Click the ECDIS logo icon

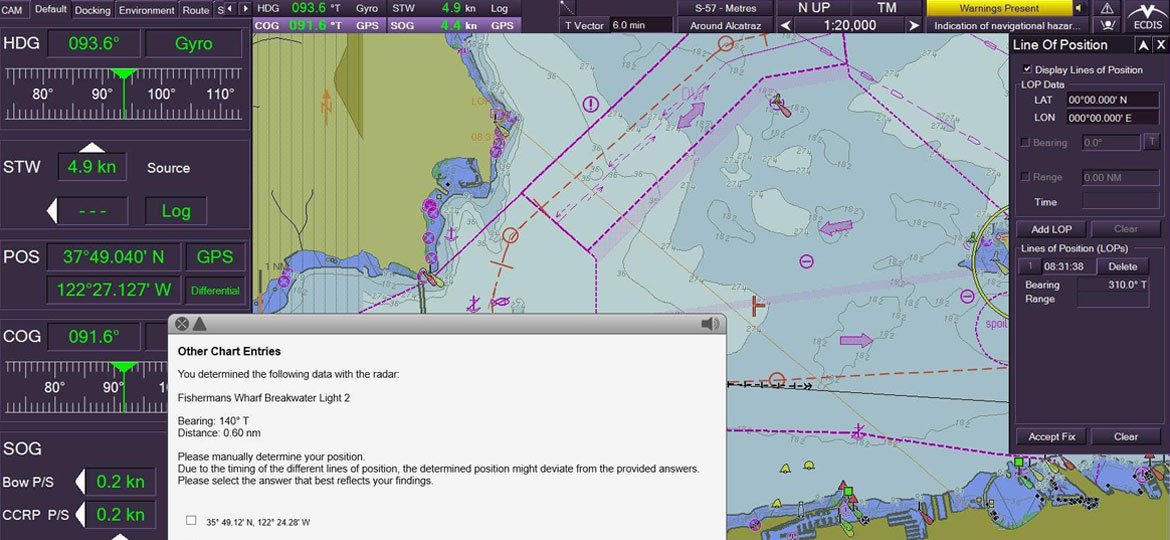pyautogui.click(x=1144, y=16)
